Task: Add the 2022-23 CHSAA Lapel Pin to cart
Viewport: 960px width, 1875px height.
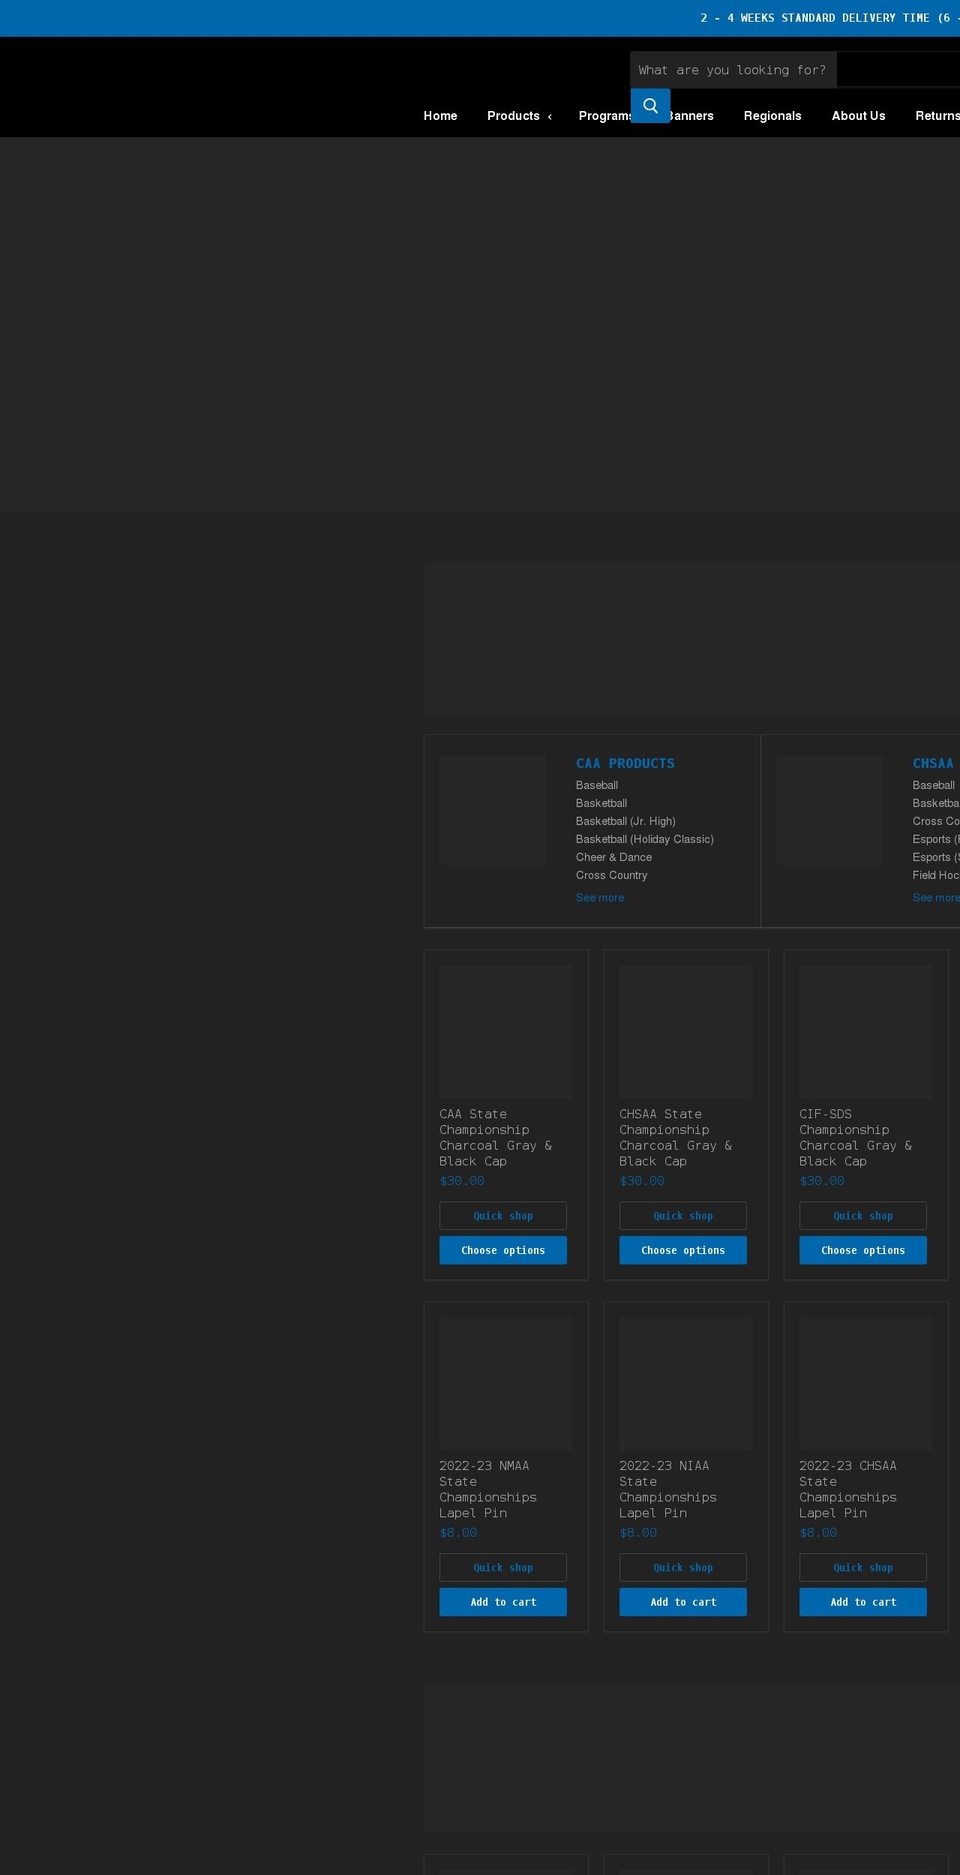Action: point(863,1602)
